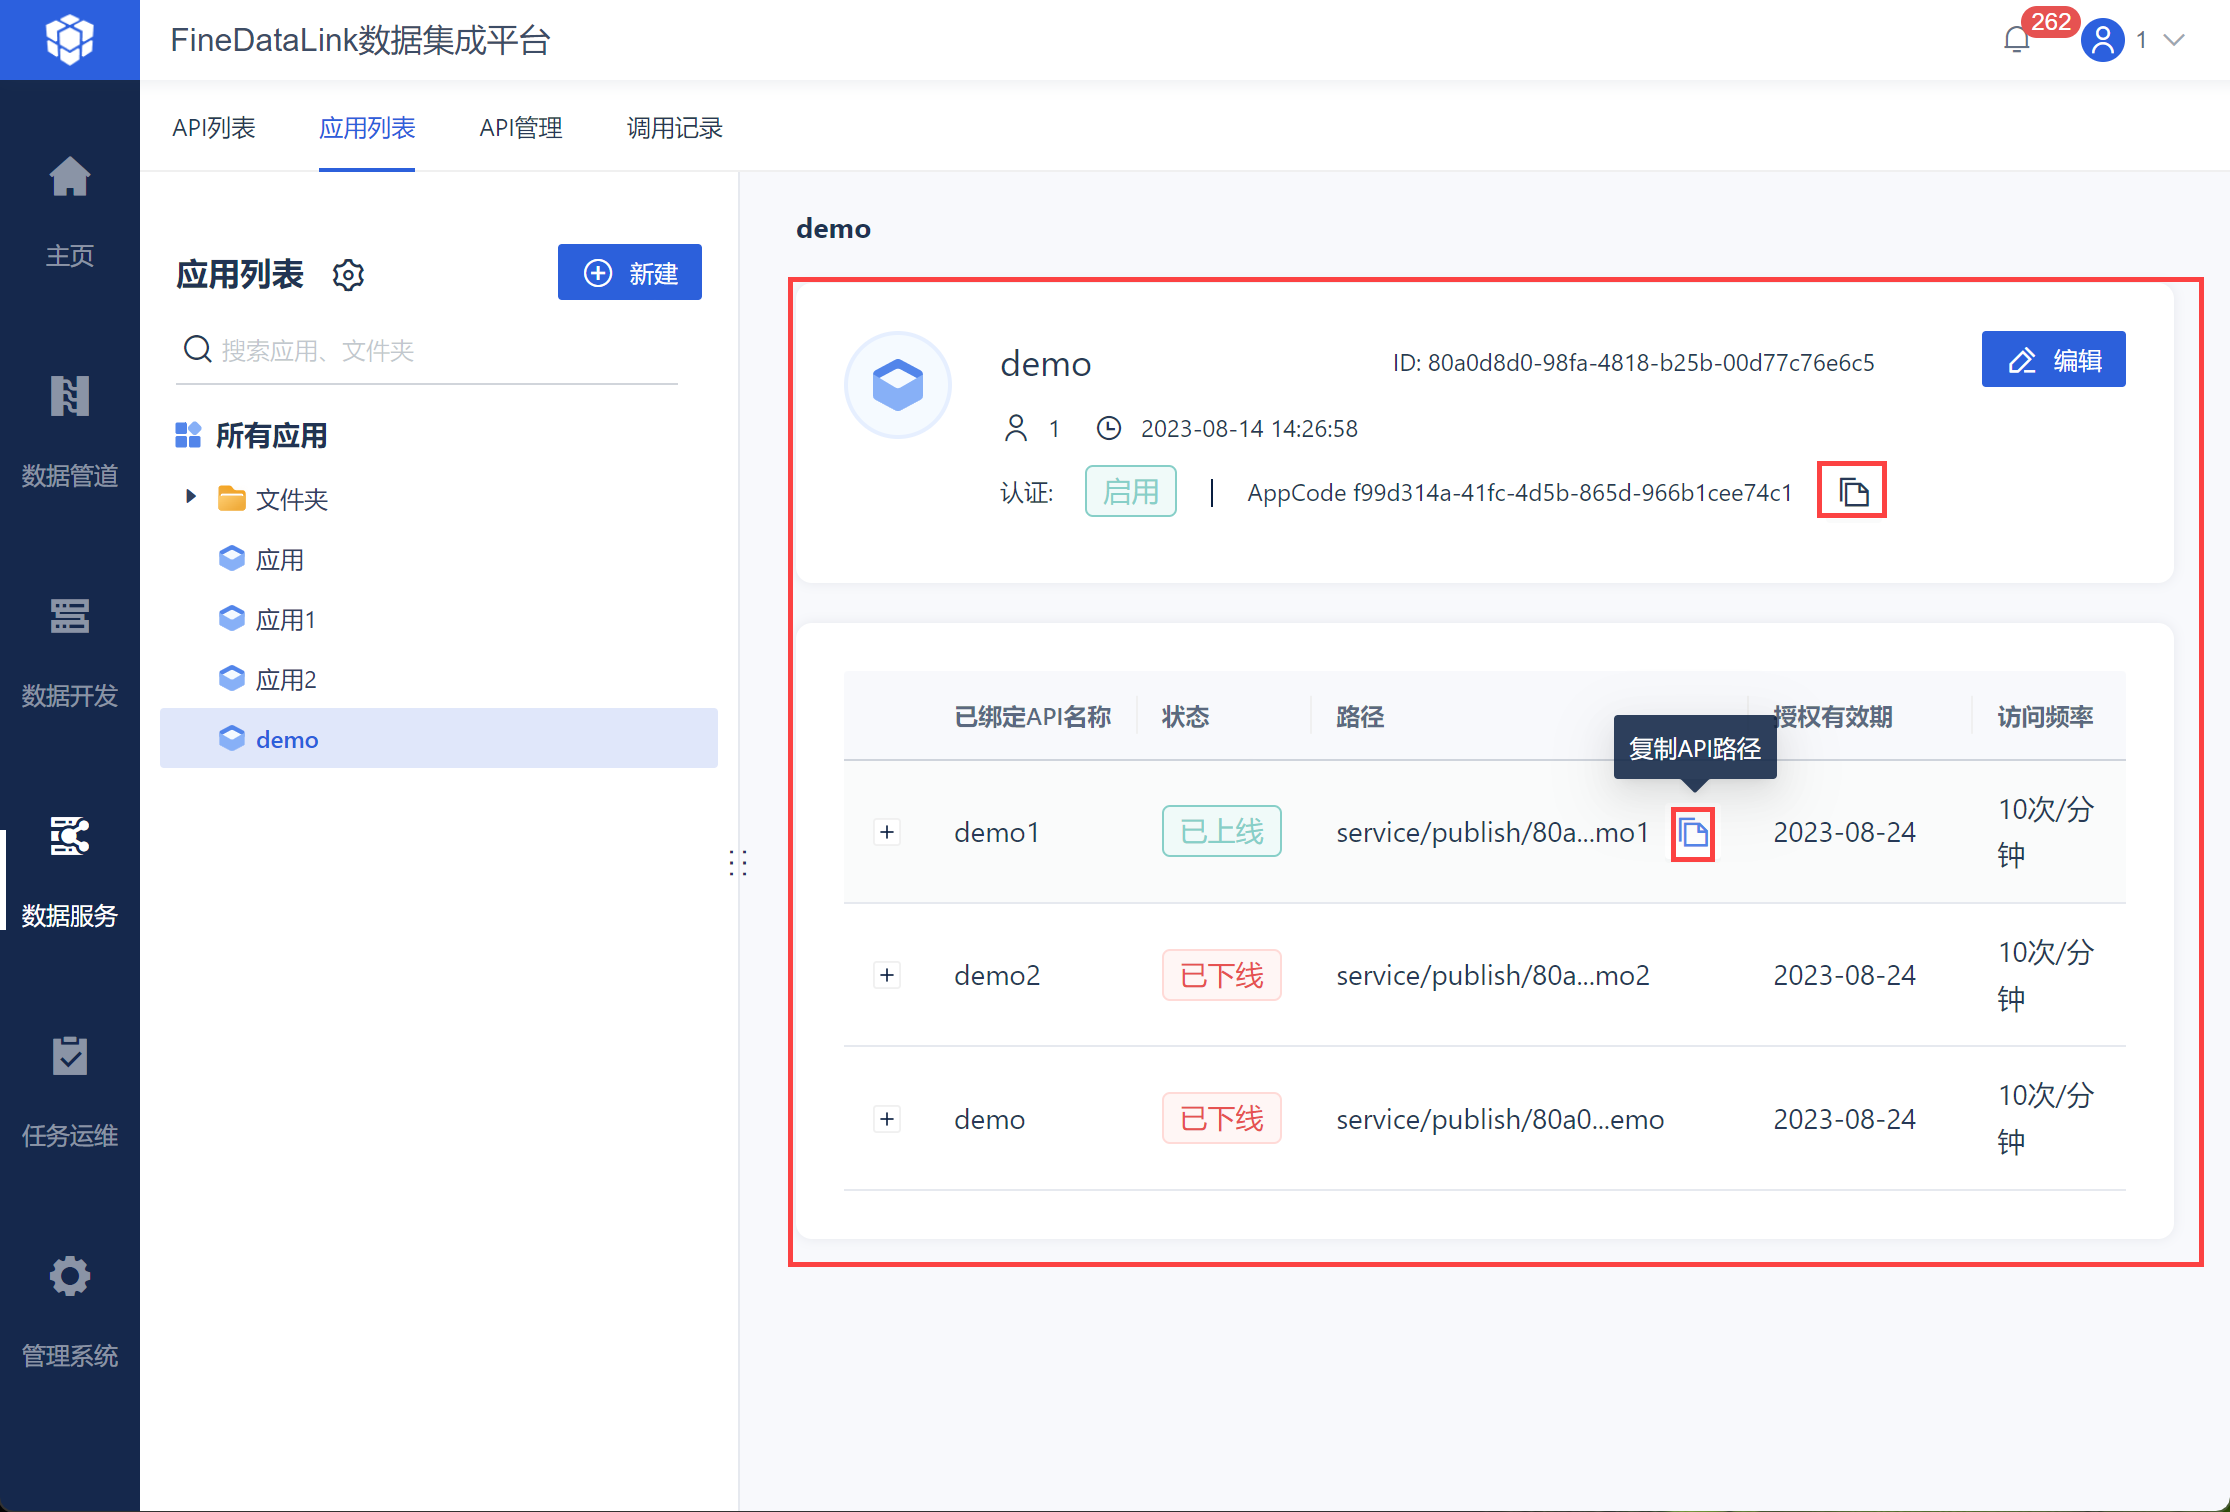Open application list settings gear
The image size is (2230, 1512).
(348, 275)
